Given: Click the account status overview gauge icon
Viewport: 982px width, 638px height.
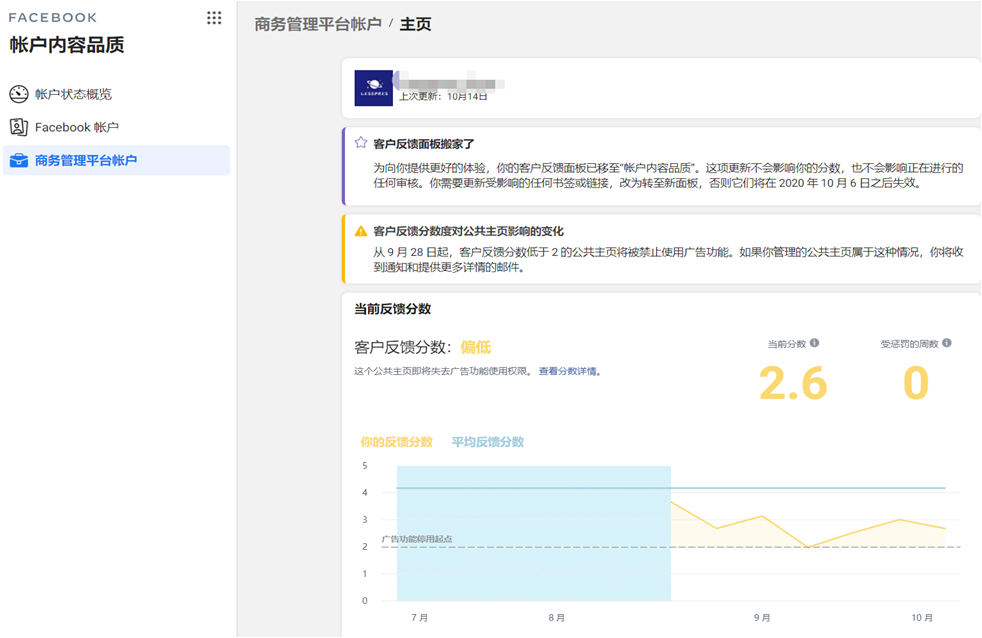Looking at the screenshot, I should point(19,94).
